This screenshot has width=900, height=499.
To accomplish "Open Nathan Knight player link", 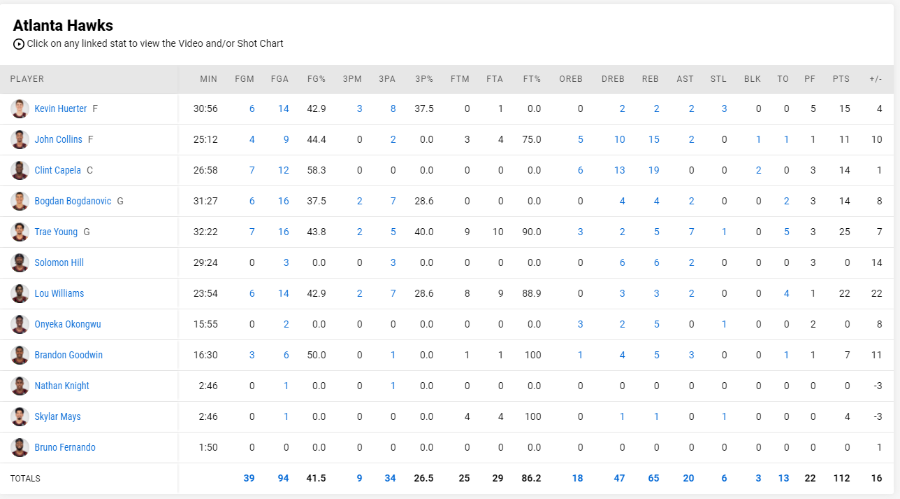I will pyautogui.click(x=61, y=386).
